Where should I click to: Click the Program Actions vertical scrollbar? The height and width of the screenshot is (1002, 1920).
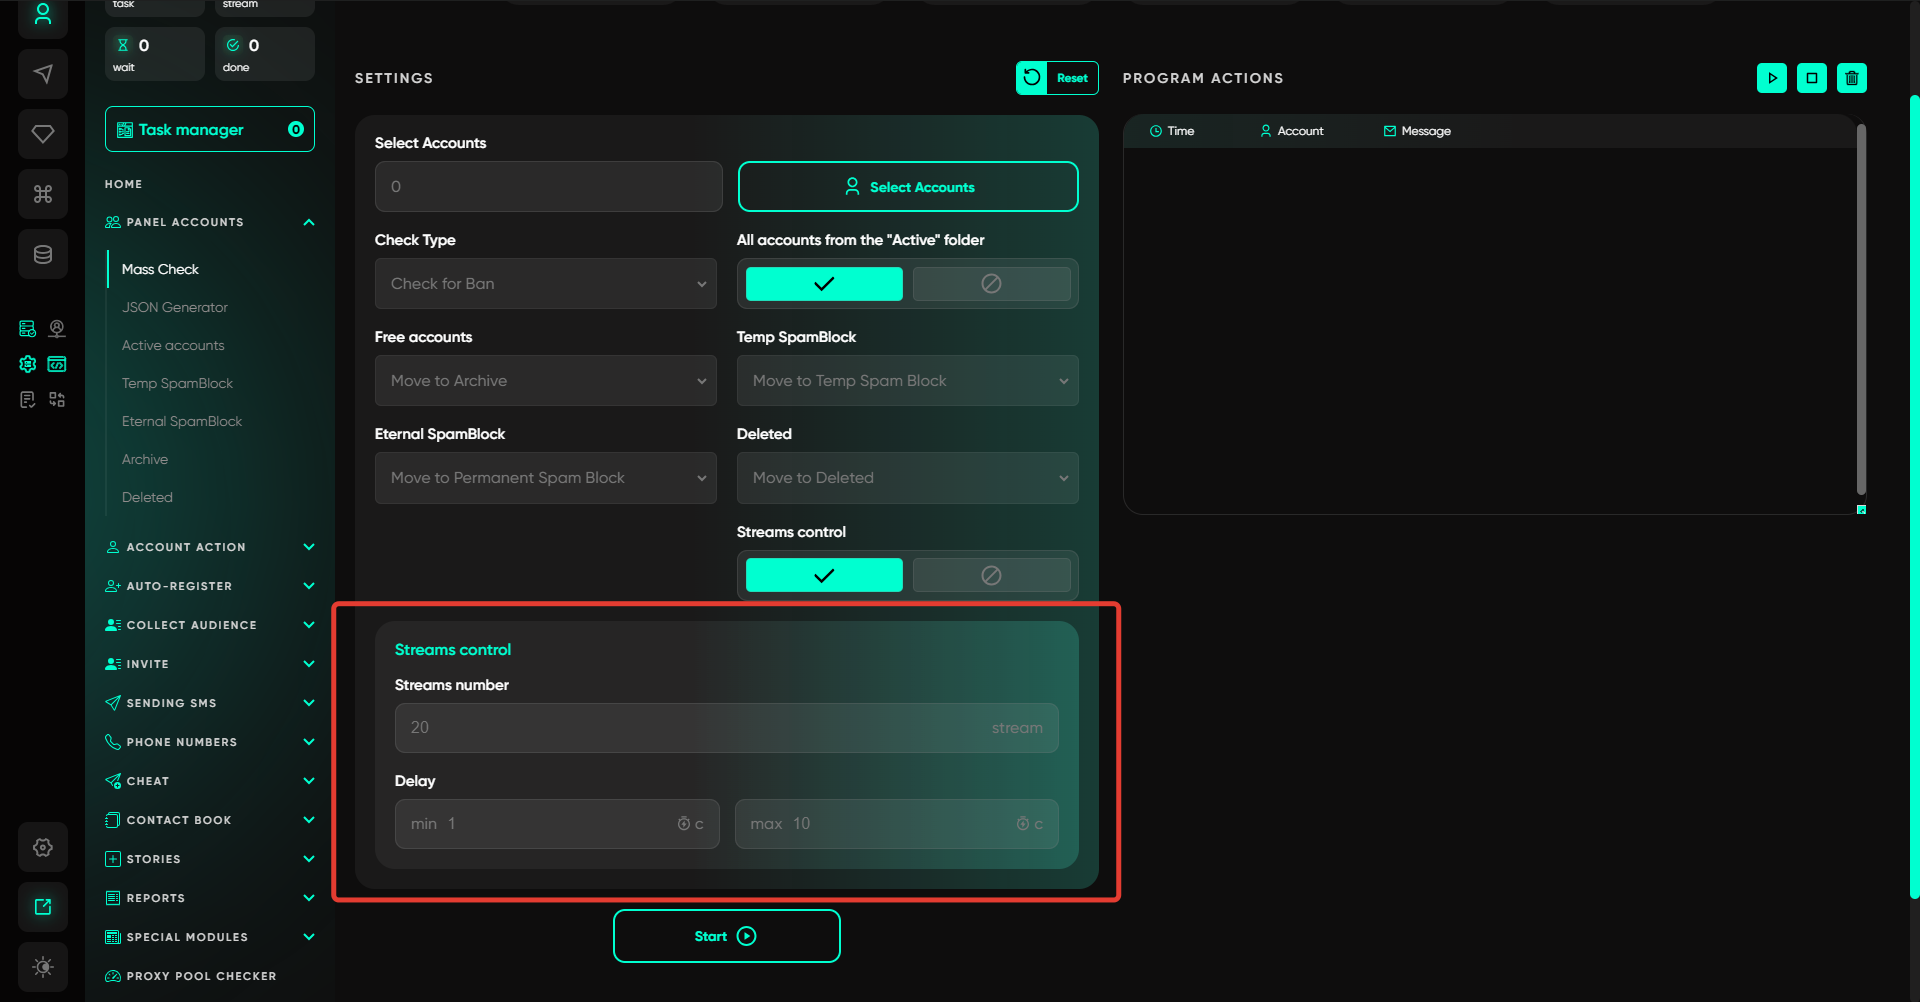1861,310
